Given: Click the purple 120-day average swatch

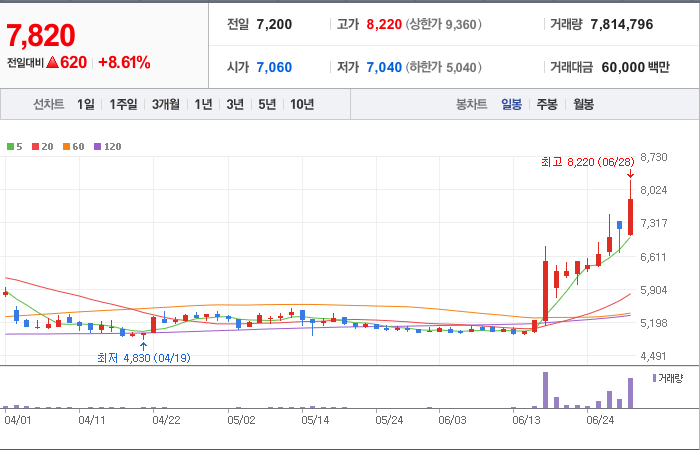Looking at the screenshot, I should tap(97, 146).
